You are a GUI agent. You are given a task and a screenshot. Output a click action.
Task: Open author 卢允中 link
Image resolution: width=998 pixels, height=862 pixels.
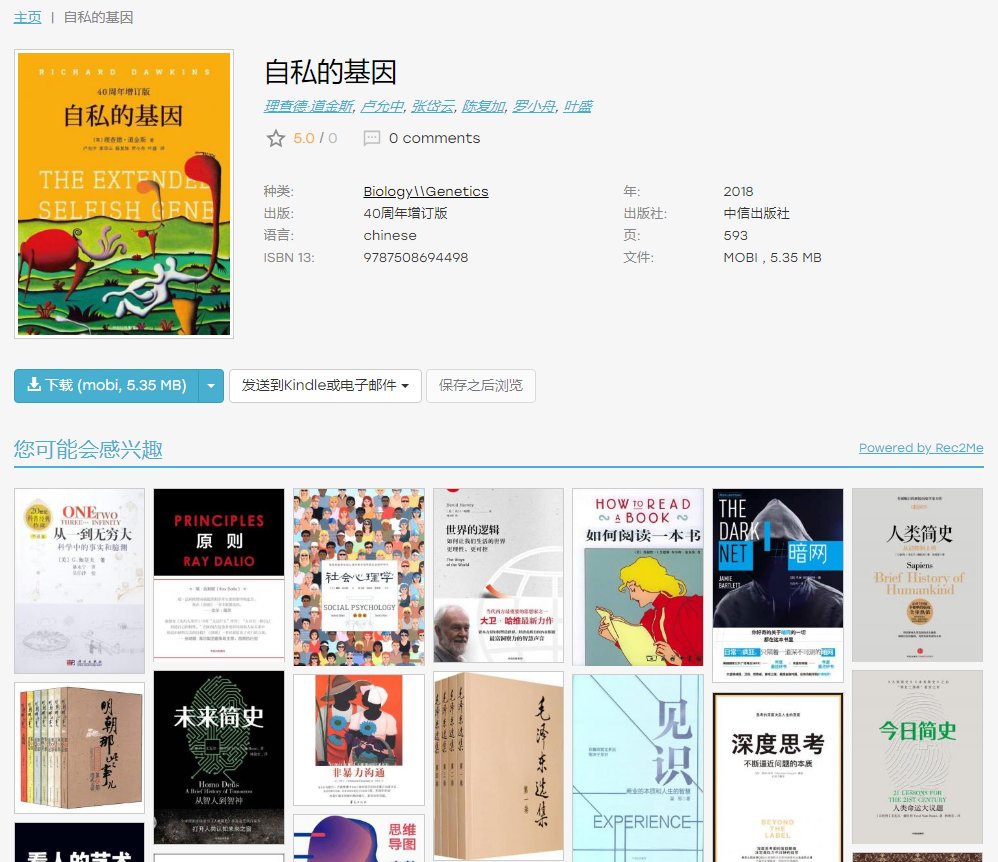(x=382, y=106)
